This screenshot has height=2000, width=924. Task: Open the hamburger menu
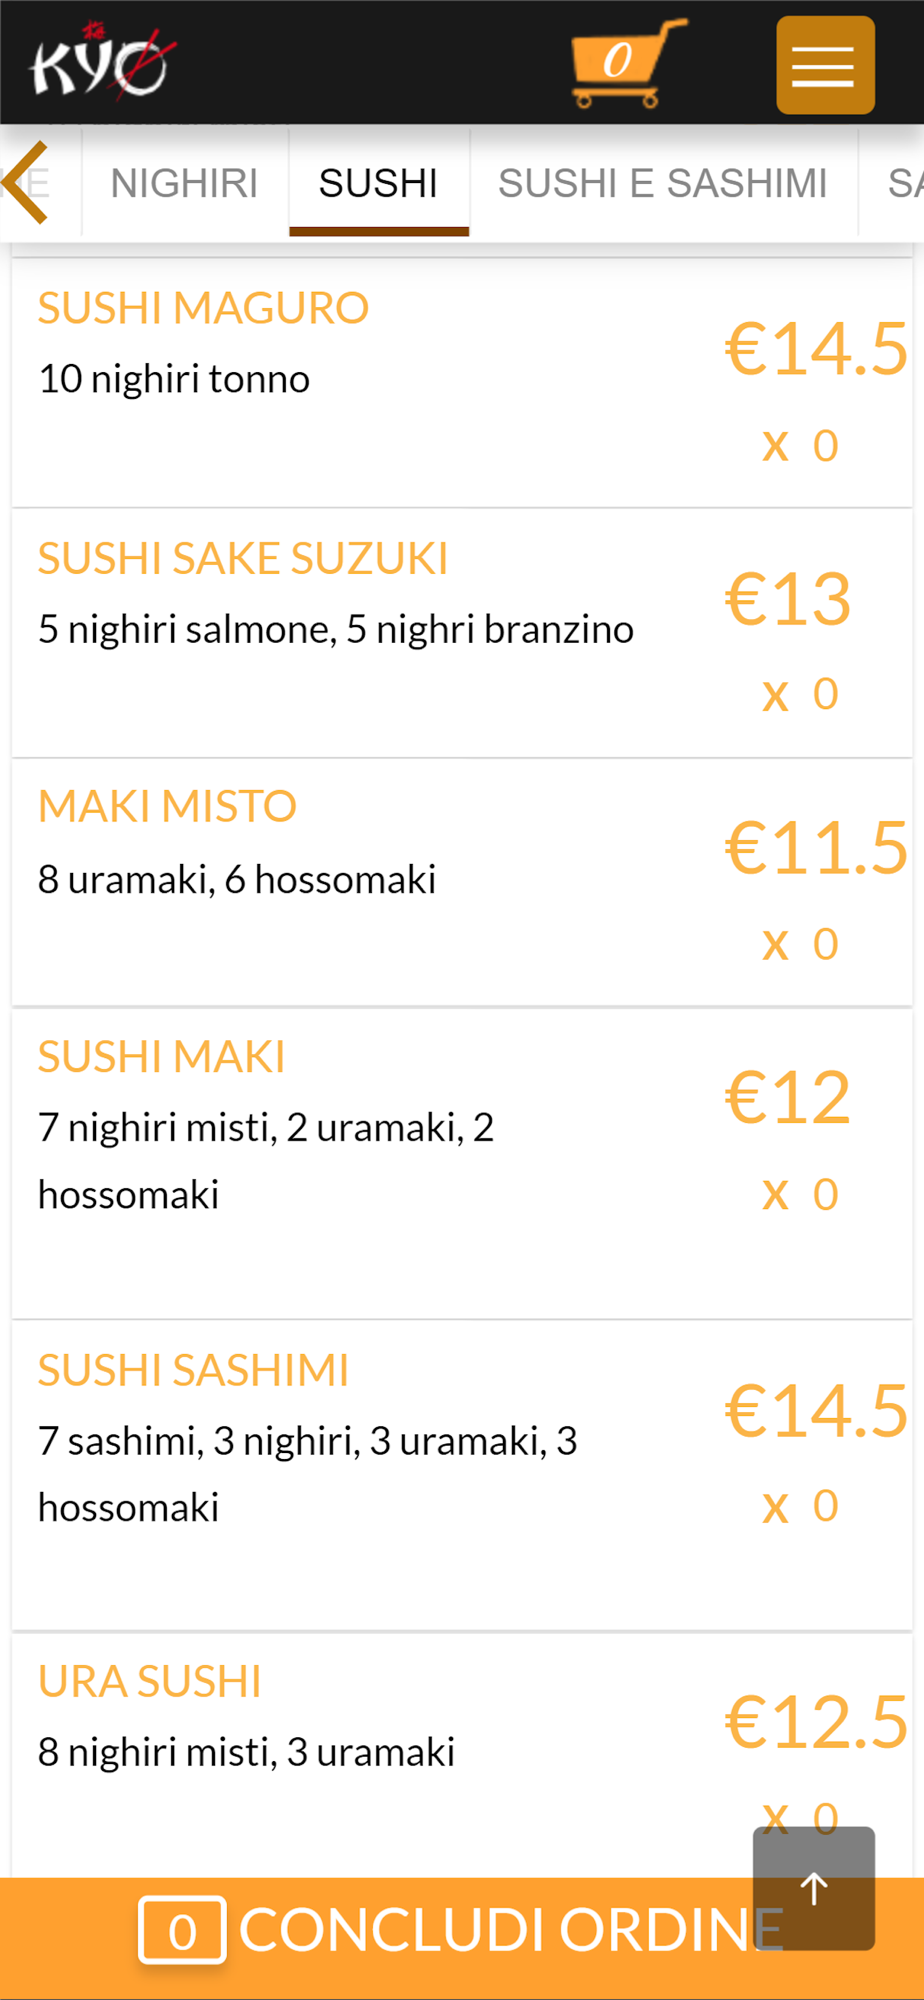point(825,65)
